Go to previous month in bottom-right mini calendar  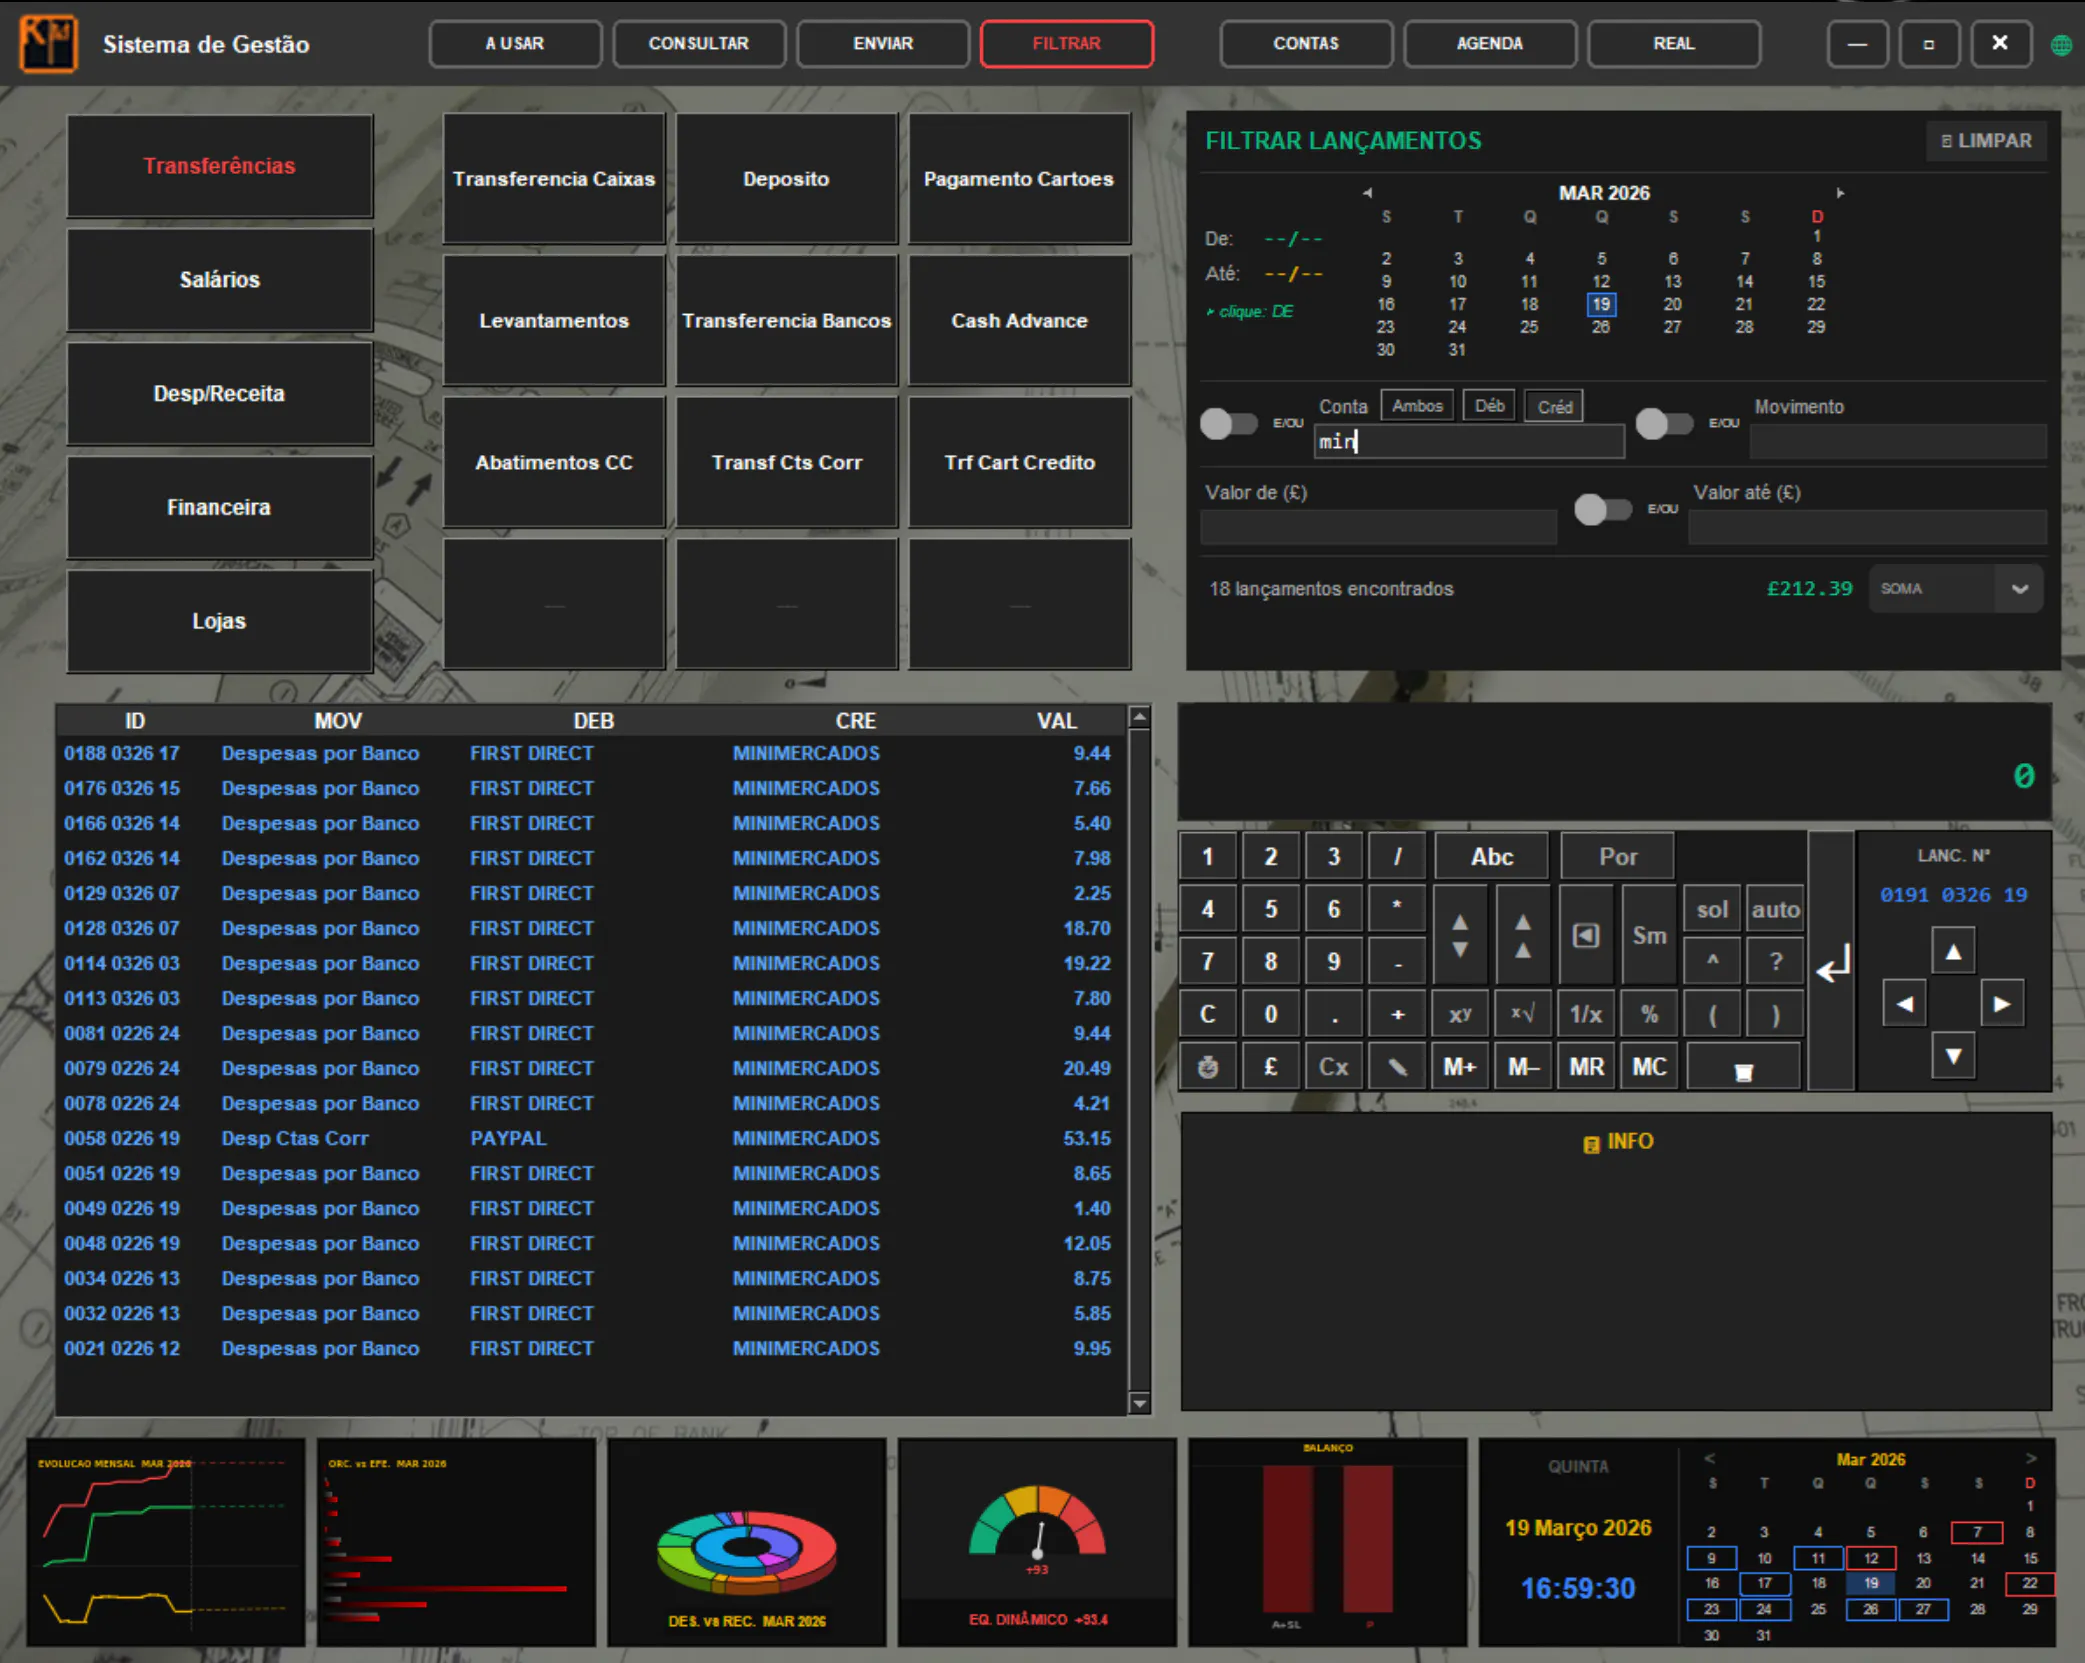1710,1458
